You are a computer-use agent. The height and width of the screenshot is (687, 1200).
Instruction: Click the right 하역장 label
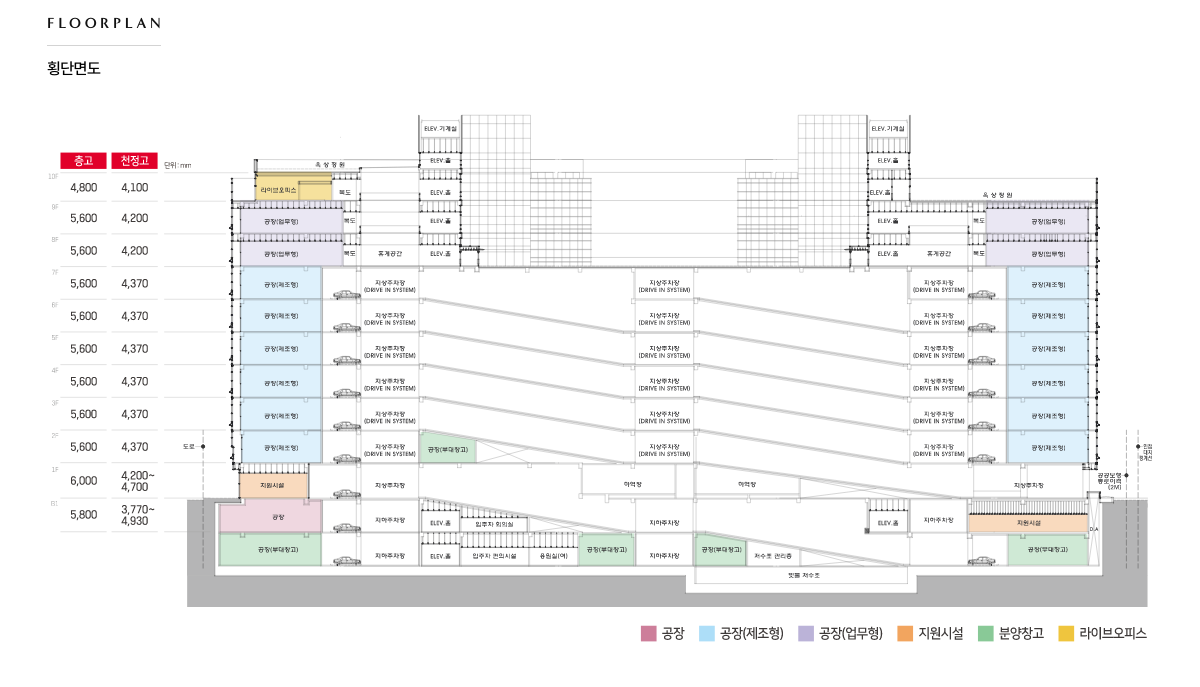[746, 483]
